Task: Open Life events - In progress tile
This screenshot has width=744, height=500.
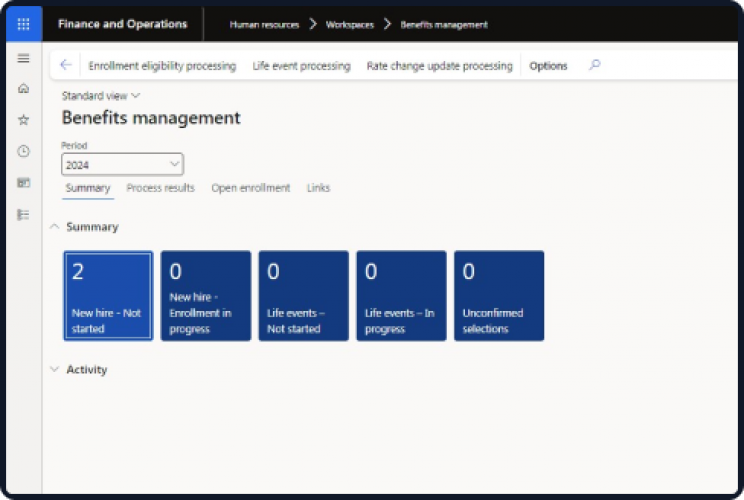Action: (x=401, y=296)
